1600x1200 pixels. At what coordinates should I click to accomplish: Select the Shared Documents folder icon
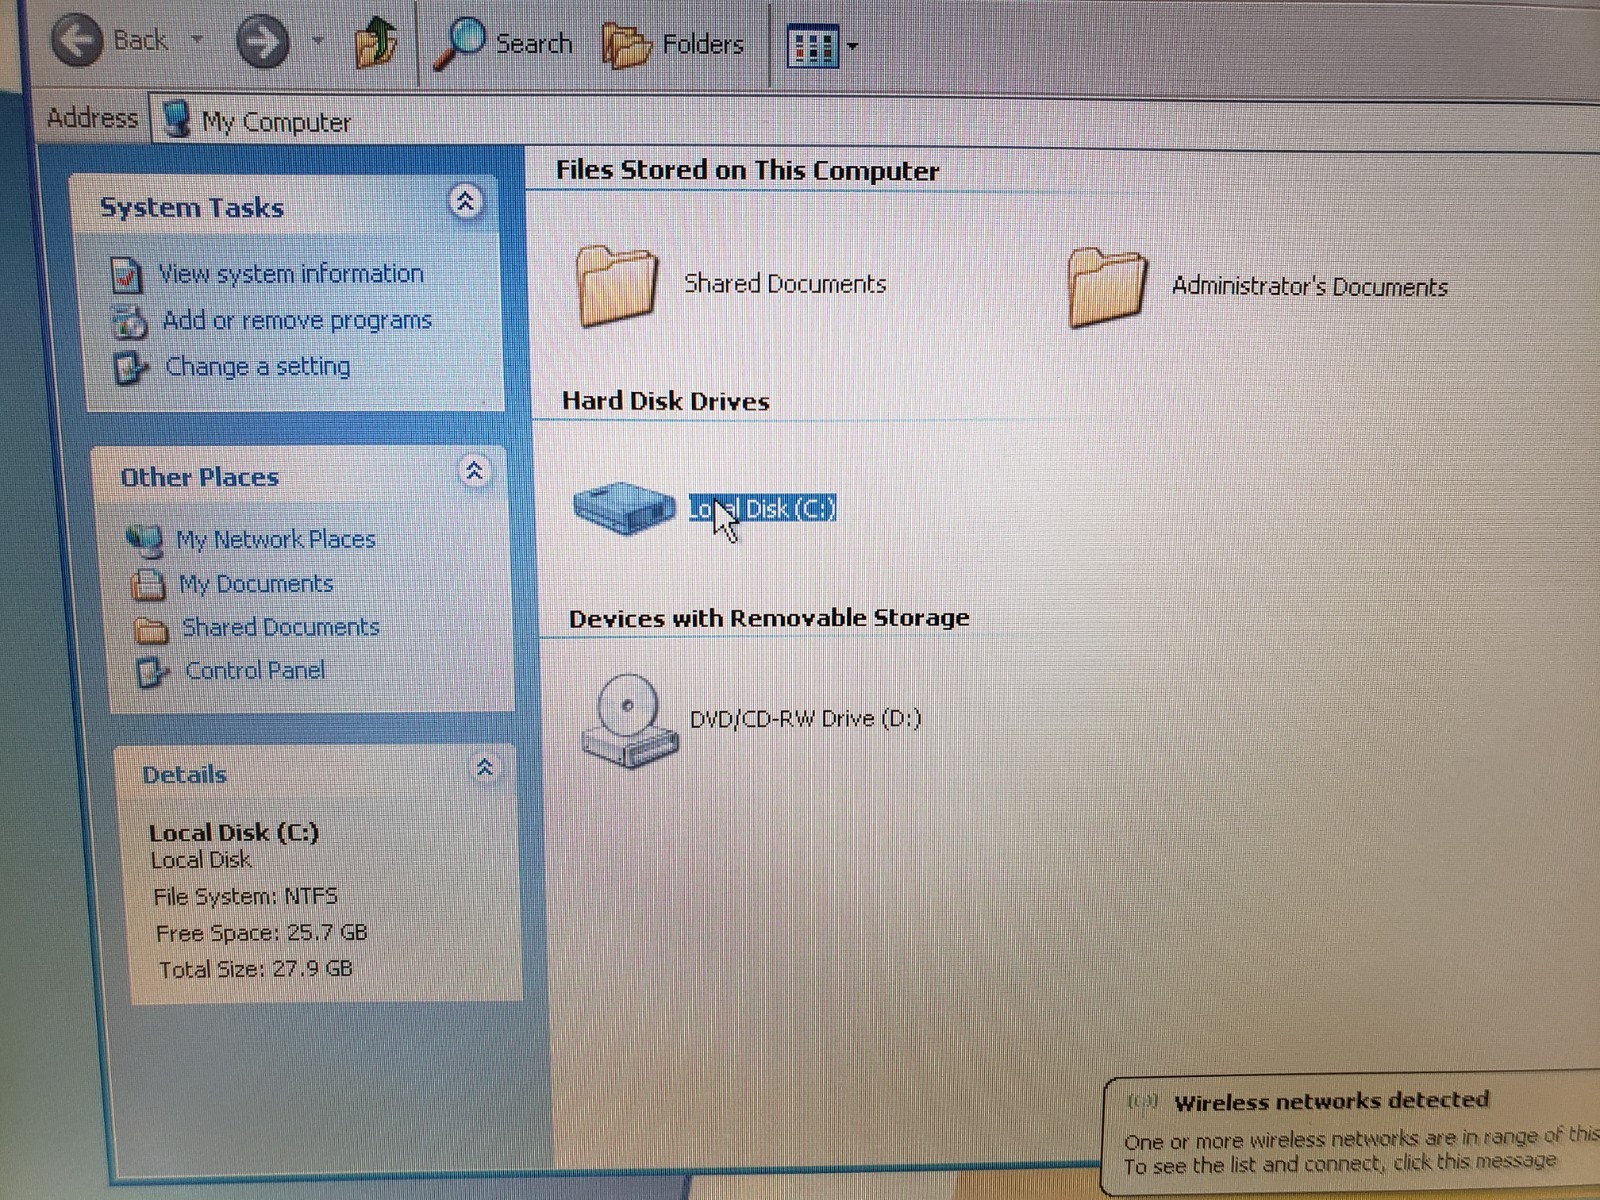pyautogui.click(x=616, y=286)
